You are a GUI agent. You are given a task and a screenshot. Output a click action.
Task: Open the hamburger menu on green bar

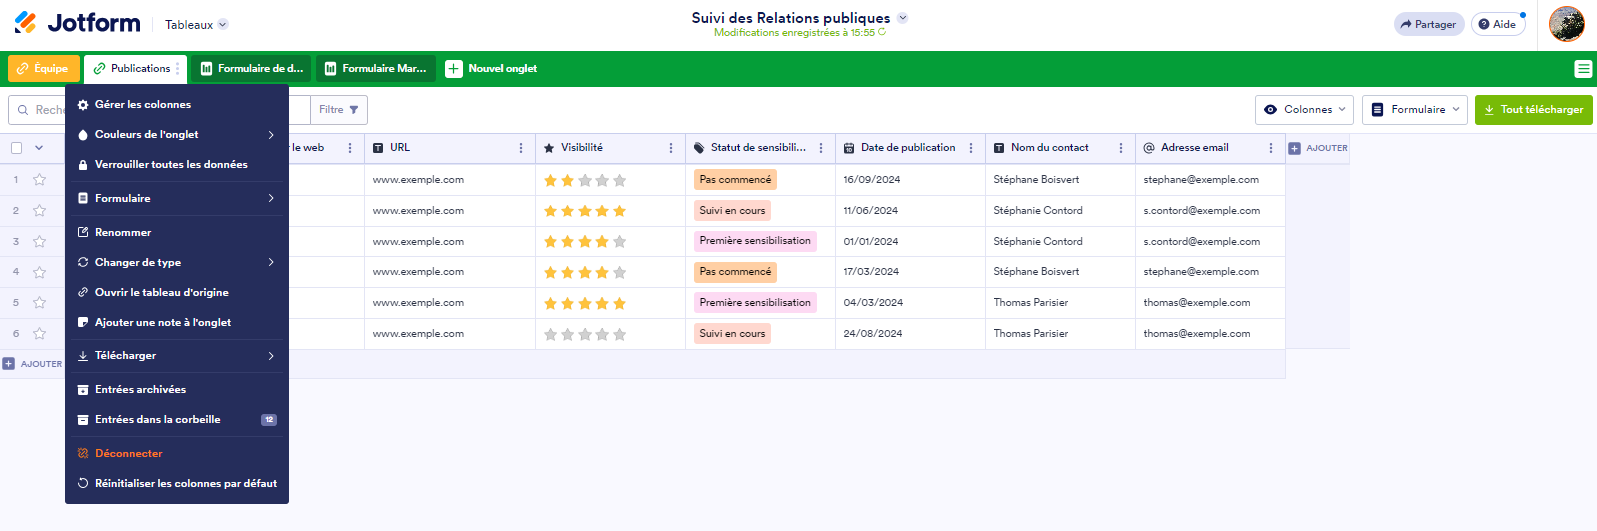click(x=1583, y=69)
